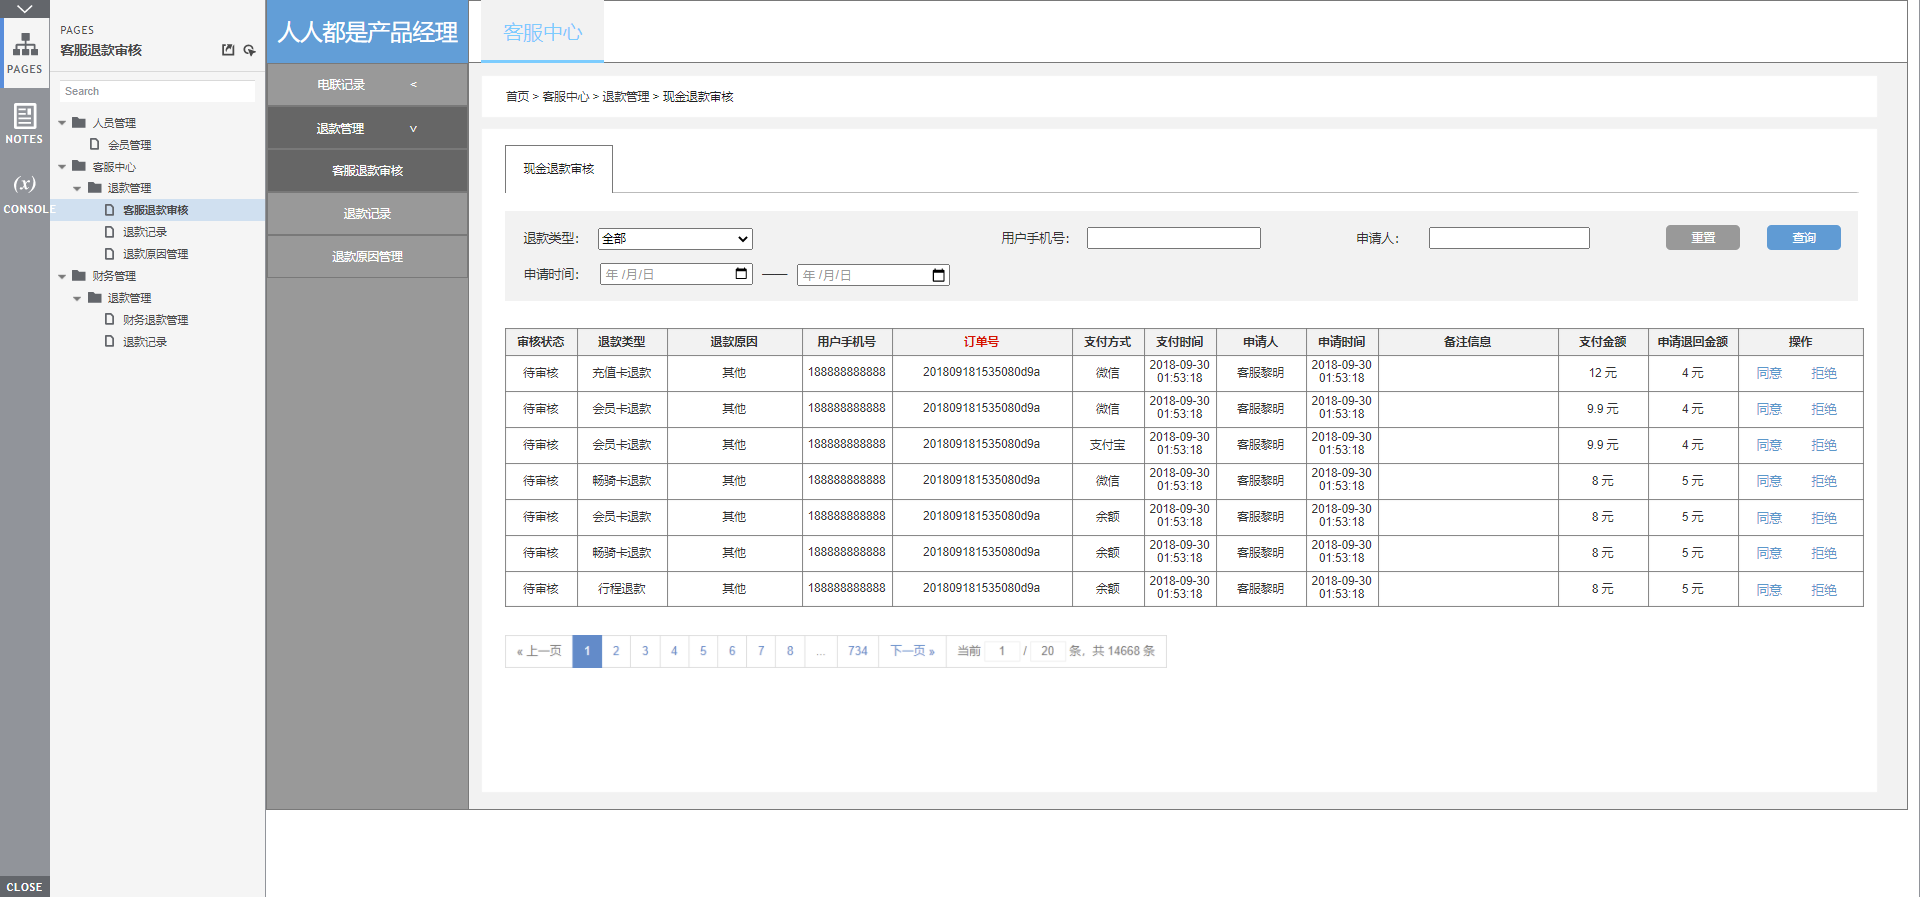Screen dimensions: 1920x897
Task: Click the 查询 search button
Action: 1803,237
